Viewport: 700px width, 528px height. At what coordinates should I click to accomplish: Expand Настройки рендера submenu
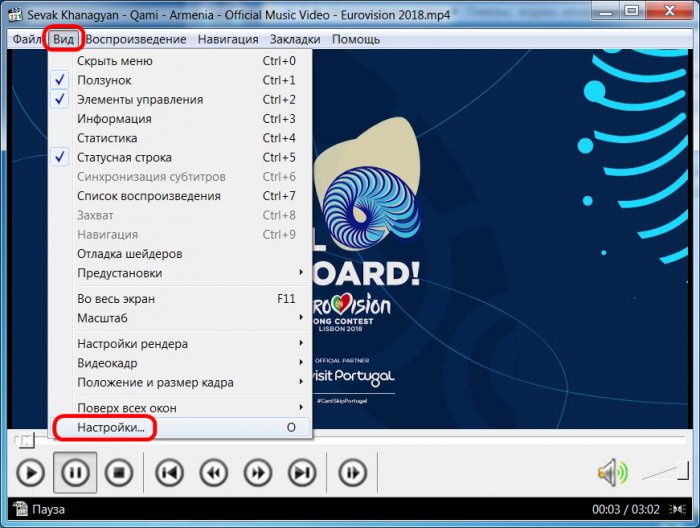point(132,344)
